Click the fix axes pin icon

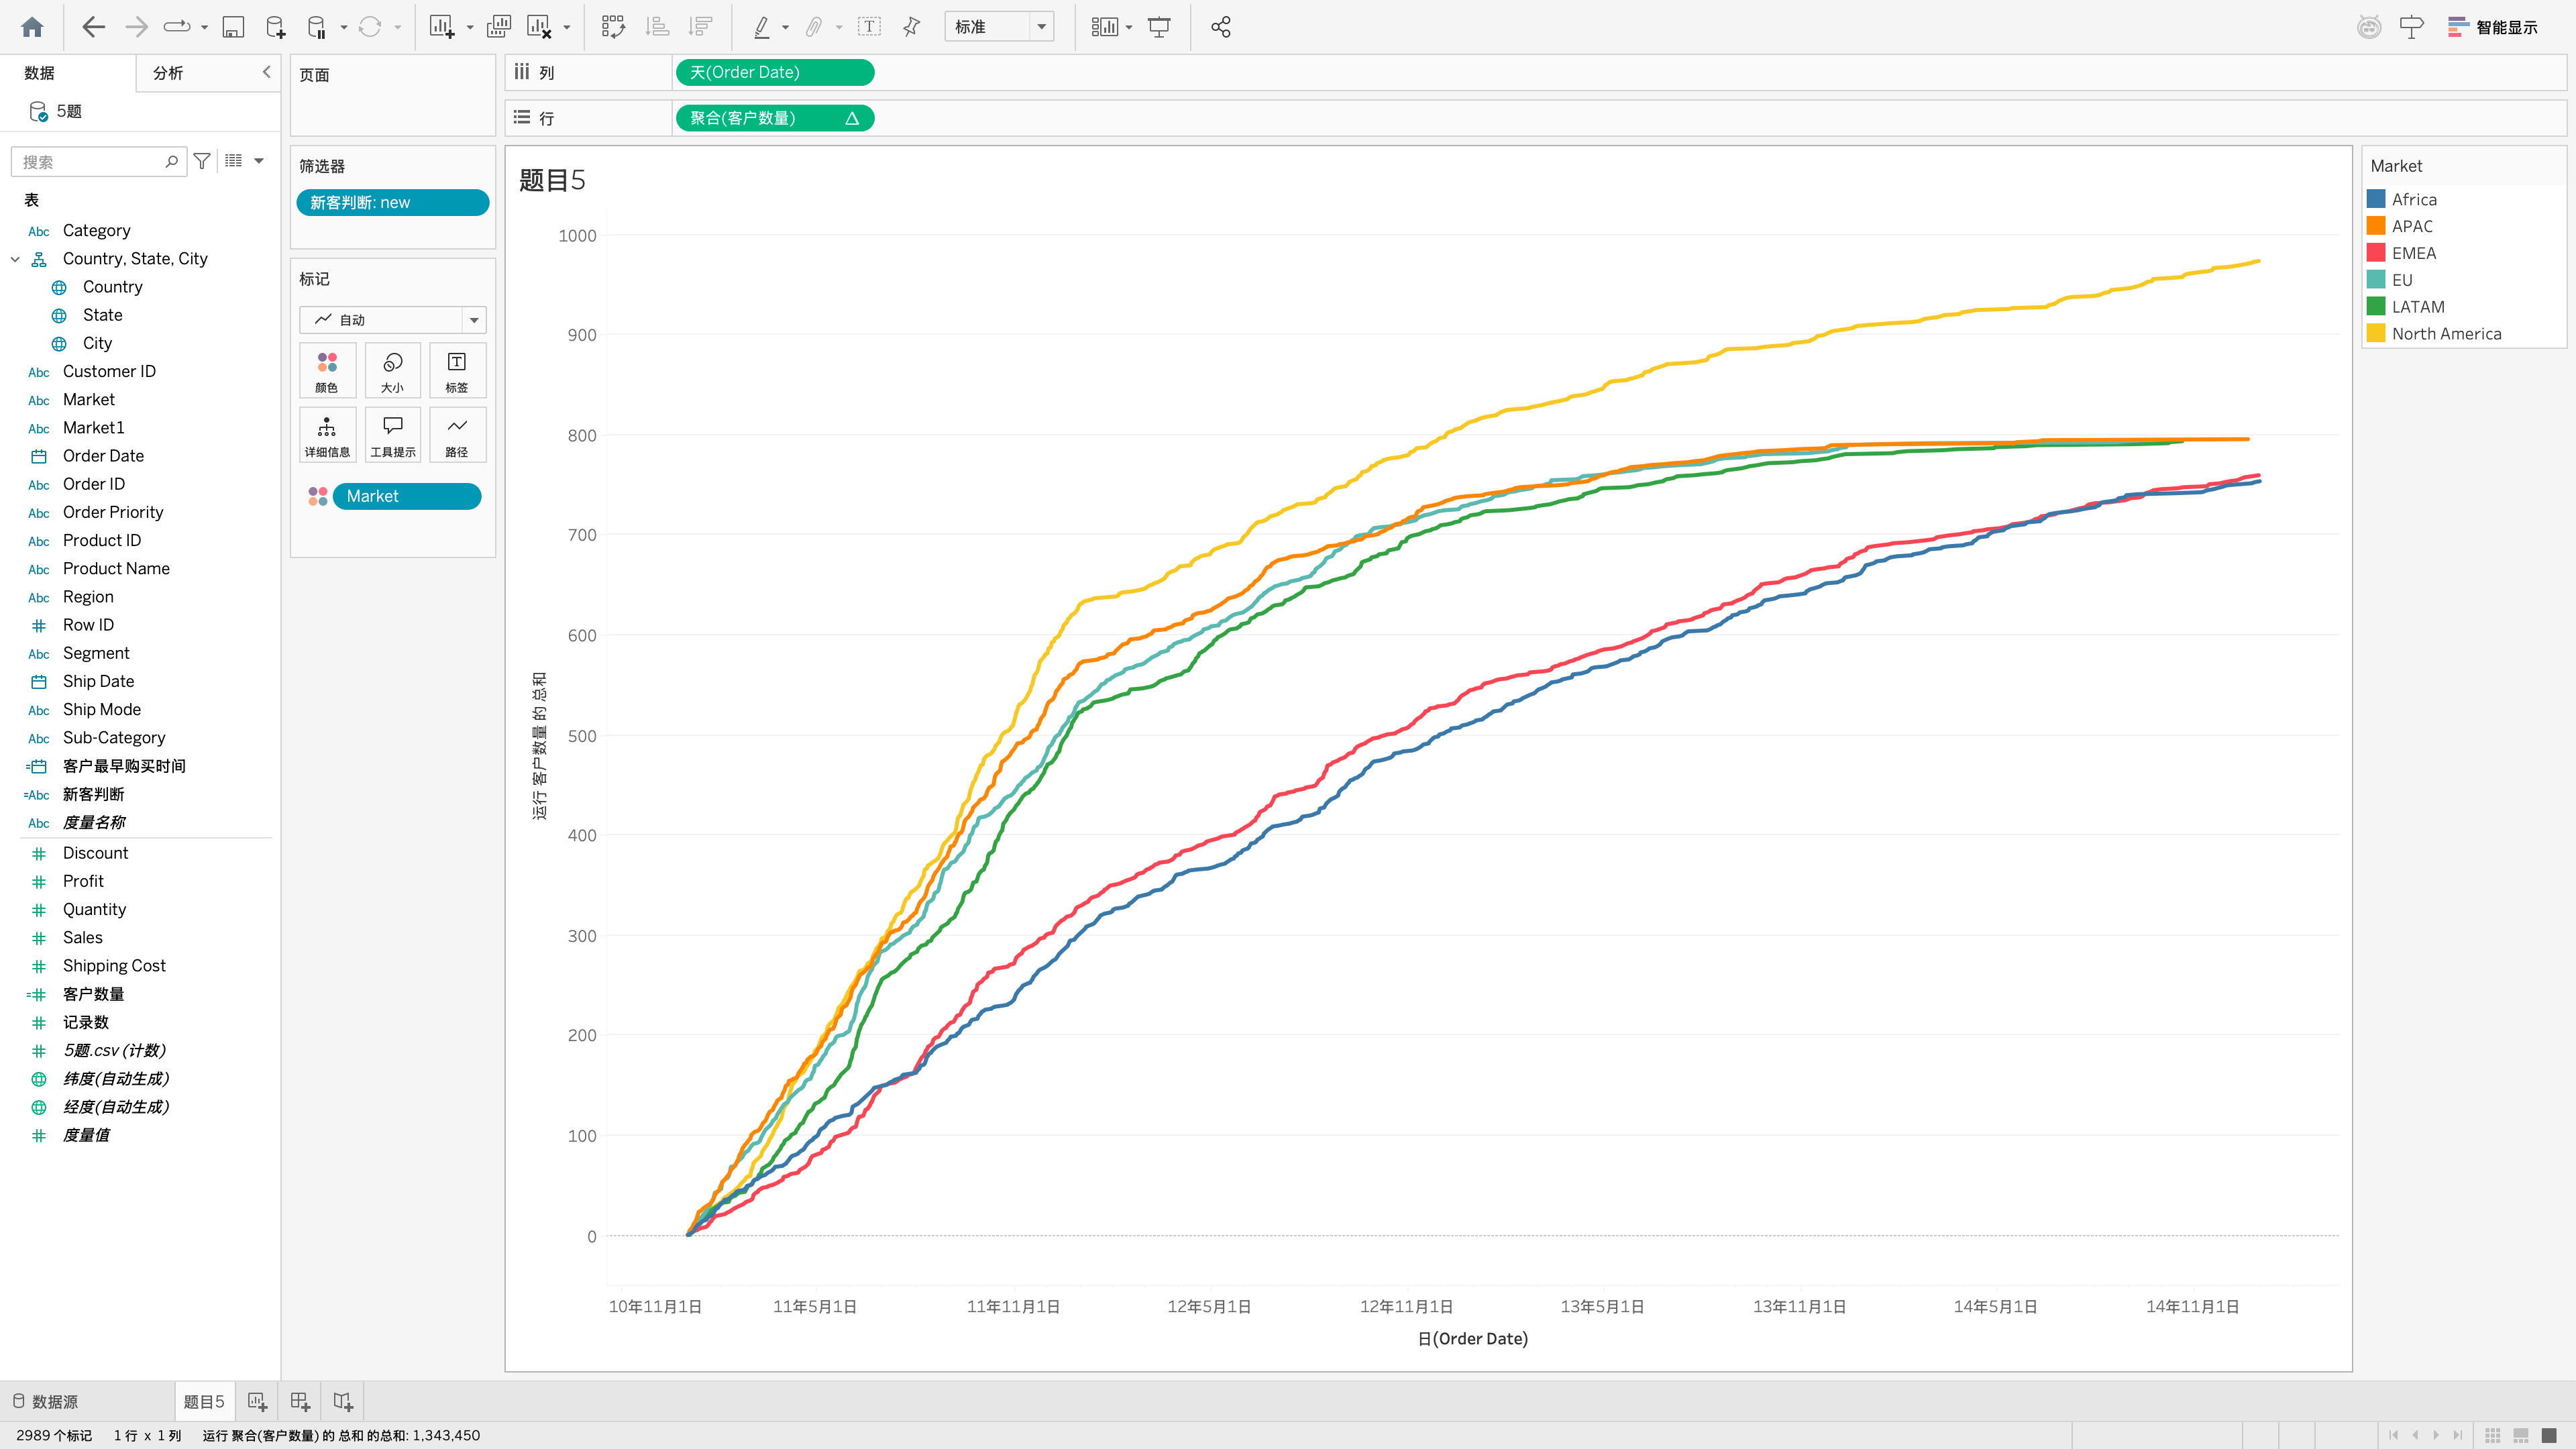911,27
